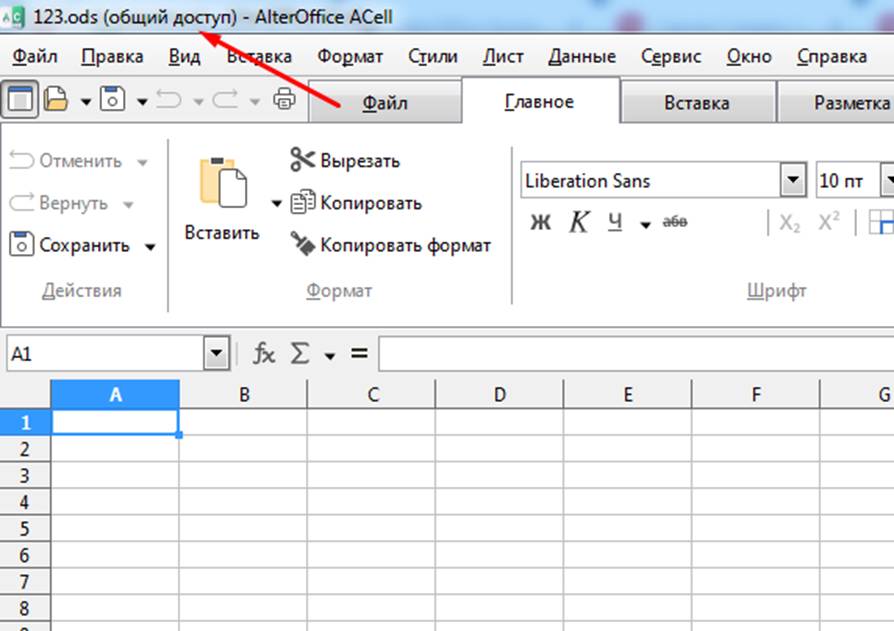The image size is (894, 631).
Task: Open the Файл ribbon tab
Action: click(x=385, y=103)
